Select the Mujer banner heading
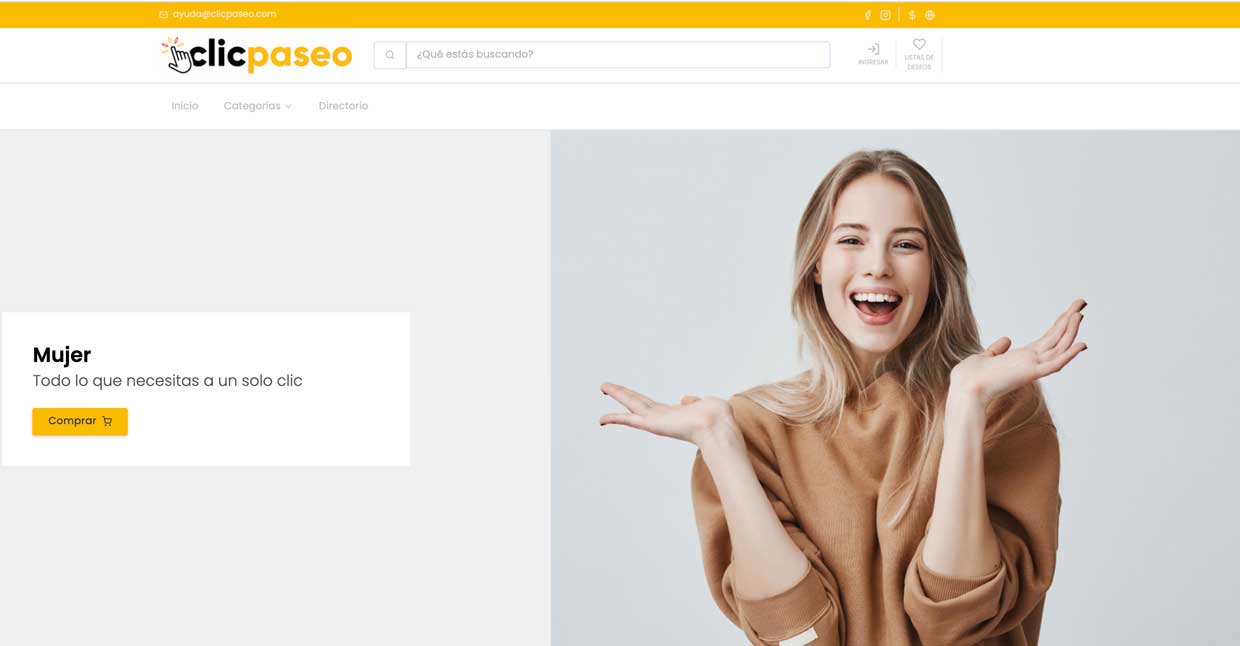 (62, 355)
